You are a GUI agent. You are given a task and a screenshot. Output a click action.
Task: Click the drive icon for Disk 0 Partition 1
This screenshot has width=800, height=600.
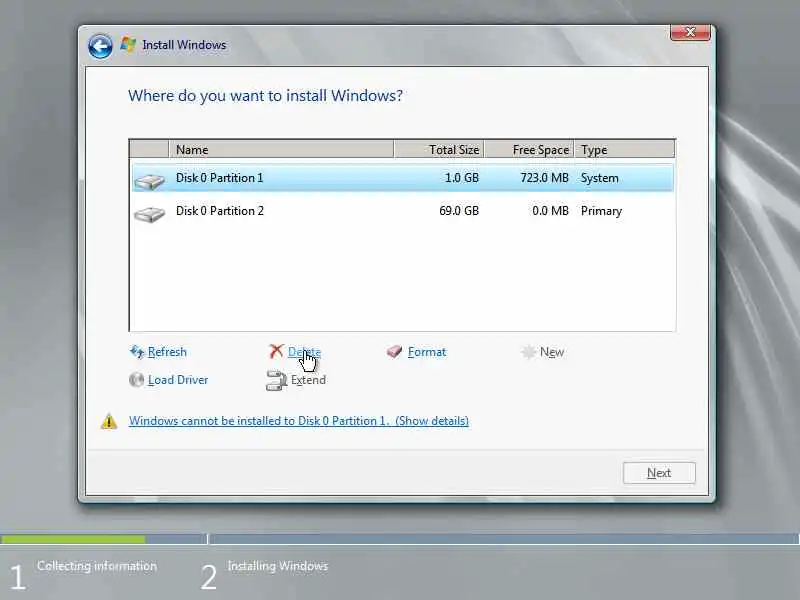tap(149, 181)
